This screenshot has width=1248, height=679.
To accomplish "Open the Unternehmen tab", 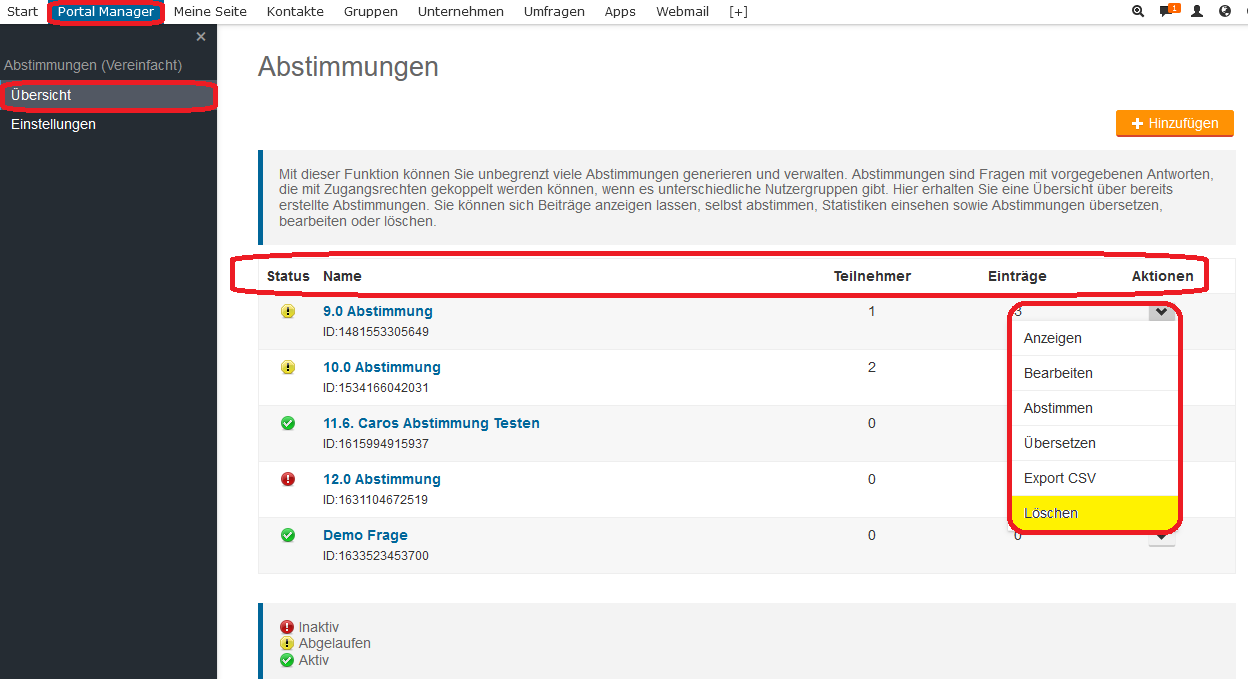I will point(461,12).
